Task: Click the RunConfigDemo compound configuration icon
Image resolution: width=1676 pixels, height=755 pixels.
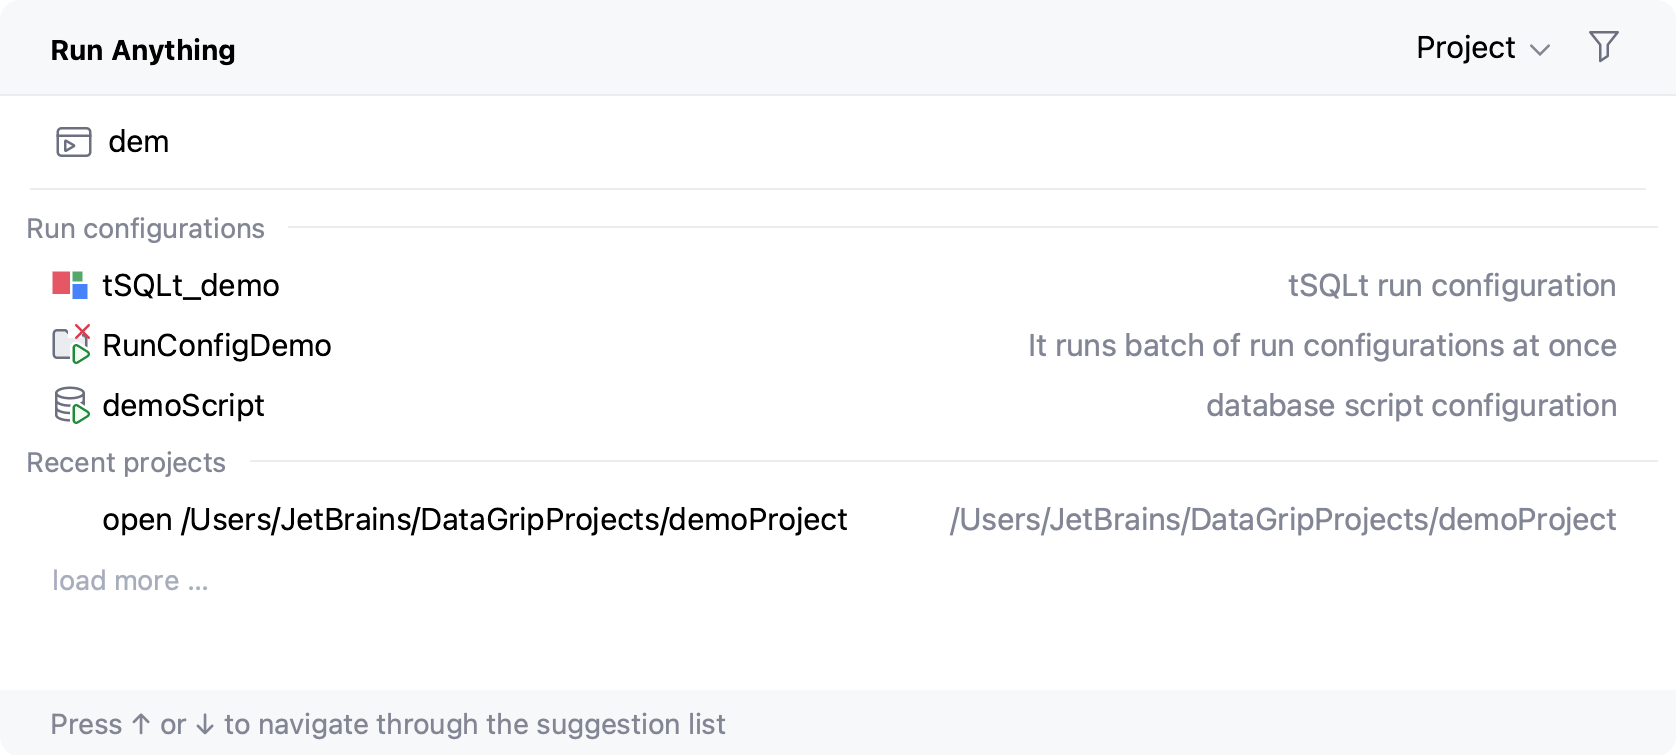Action: pos(71,345)
